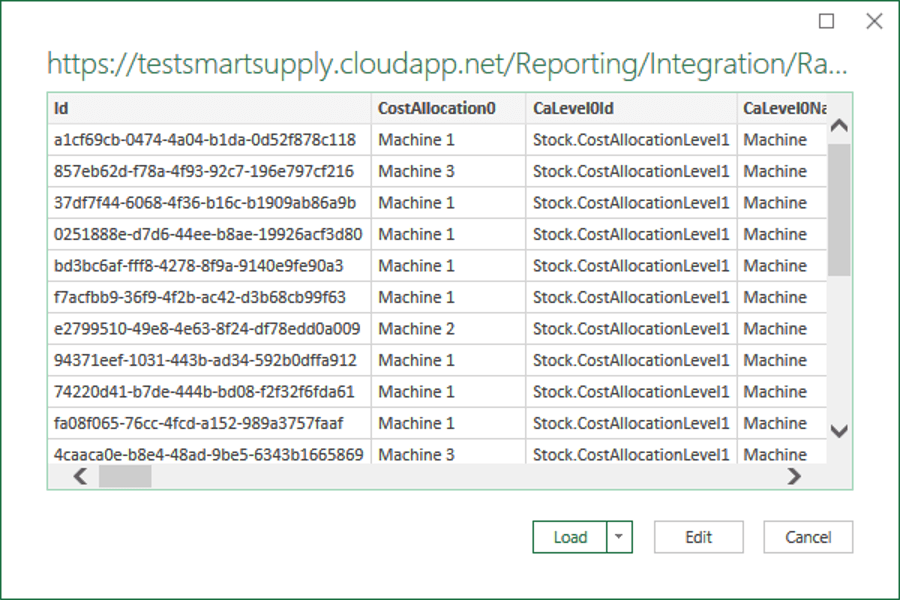Click the Load button
The width and height of the screenshot is (900, 600).
570,537
